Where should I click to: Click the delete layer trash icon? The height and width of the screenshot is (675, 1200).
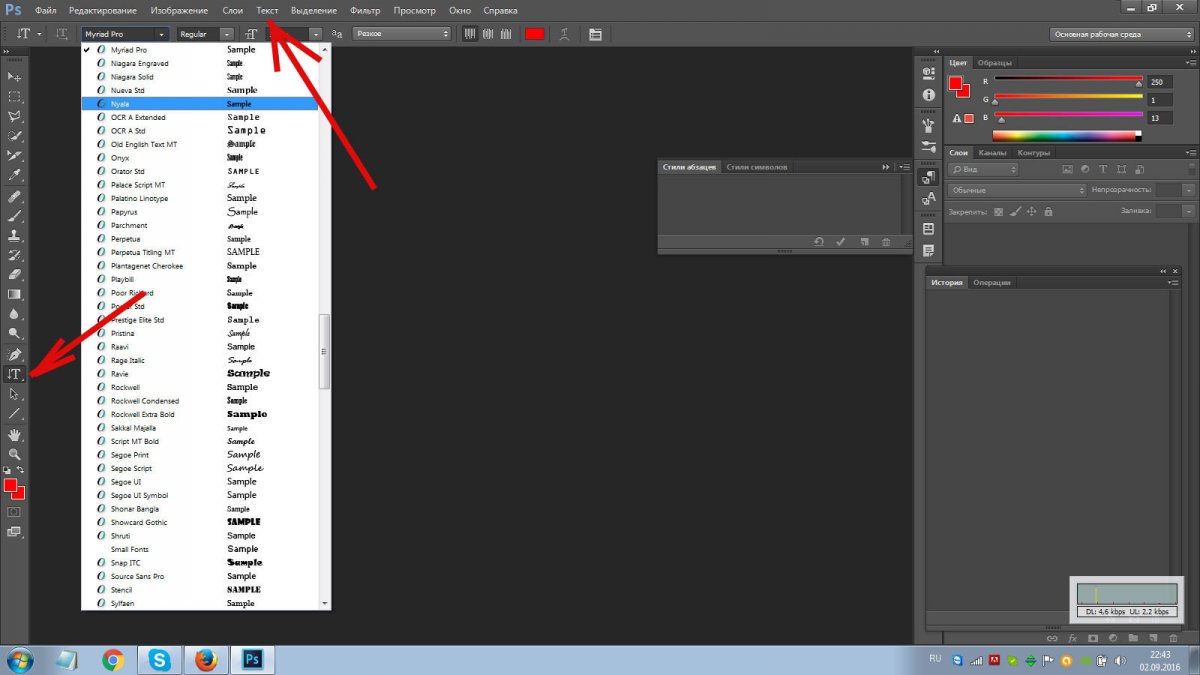point(1174,637)
